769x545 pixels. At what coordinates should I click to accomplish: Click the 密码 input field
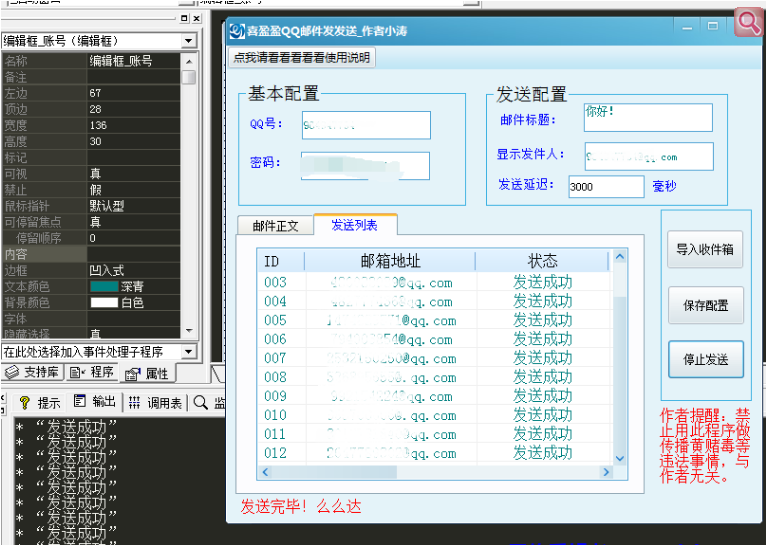point(365,166)
